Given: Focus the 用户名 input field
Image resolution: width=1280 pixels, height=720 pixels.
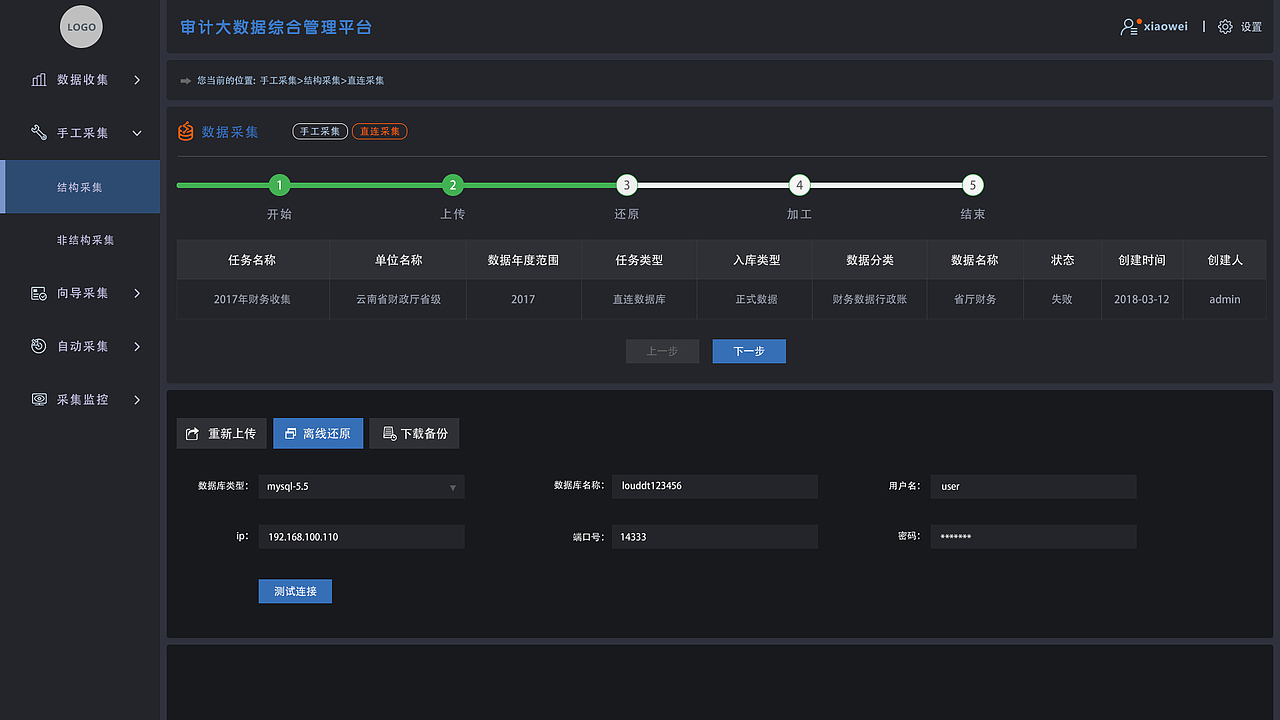Looking at the screenshot, I should (1034, 487).
